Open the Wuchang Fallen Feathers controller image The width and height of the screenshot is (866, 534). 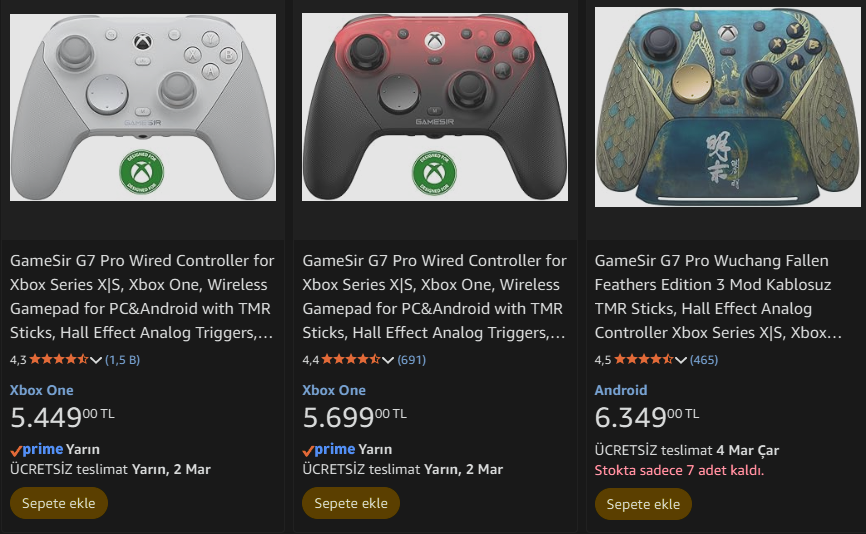coord(726,107)
